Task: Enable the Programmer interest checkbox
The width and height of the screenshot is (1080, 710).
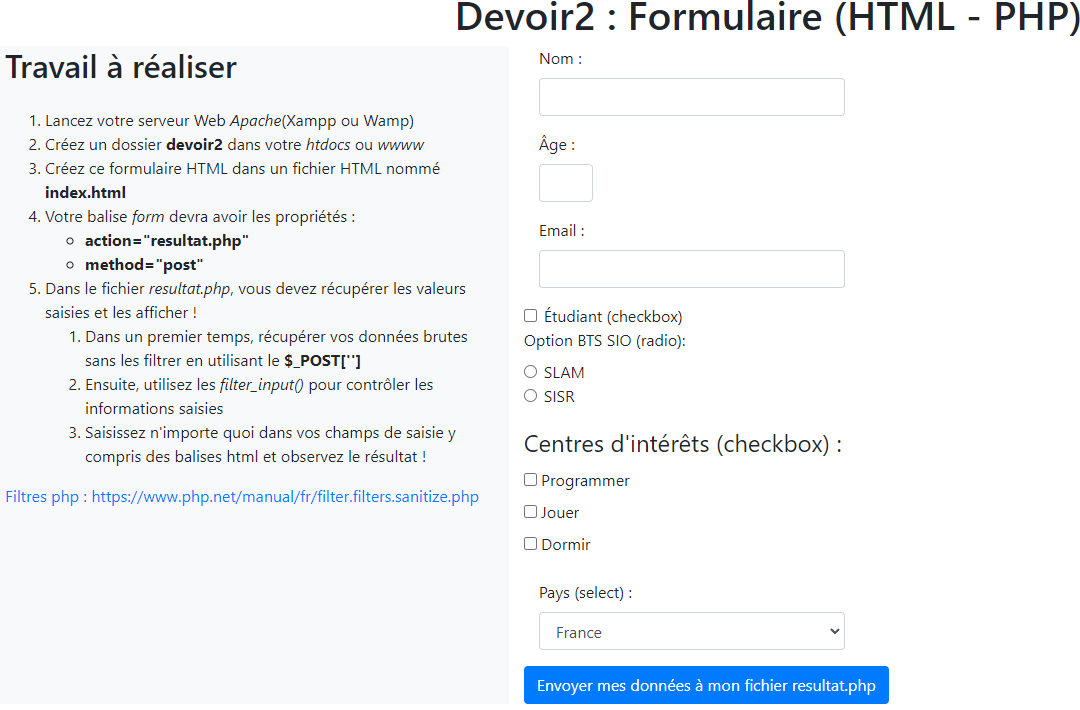Action: coord(530,480)
